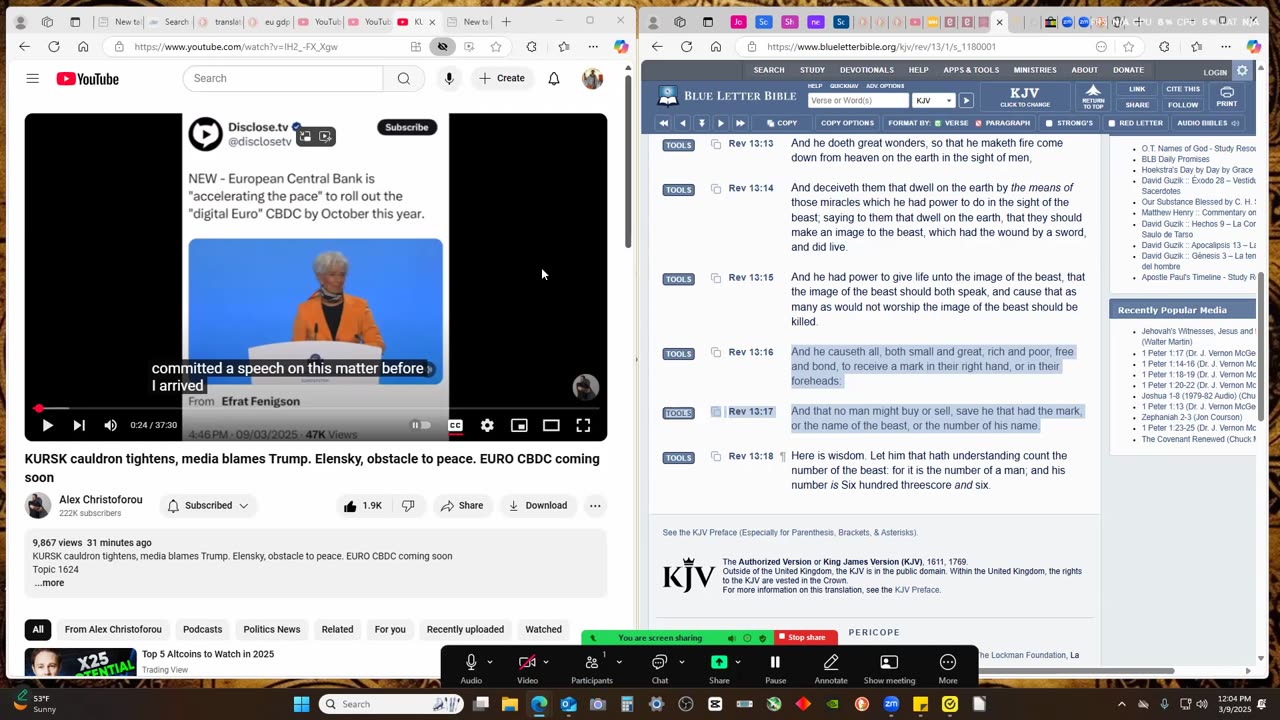Image resolution: width=1280 pixels, height=720 pixels.
Task: Toggle YouTube autoplay switch
Action: click(422, 425)
